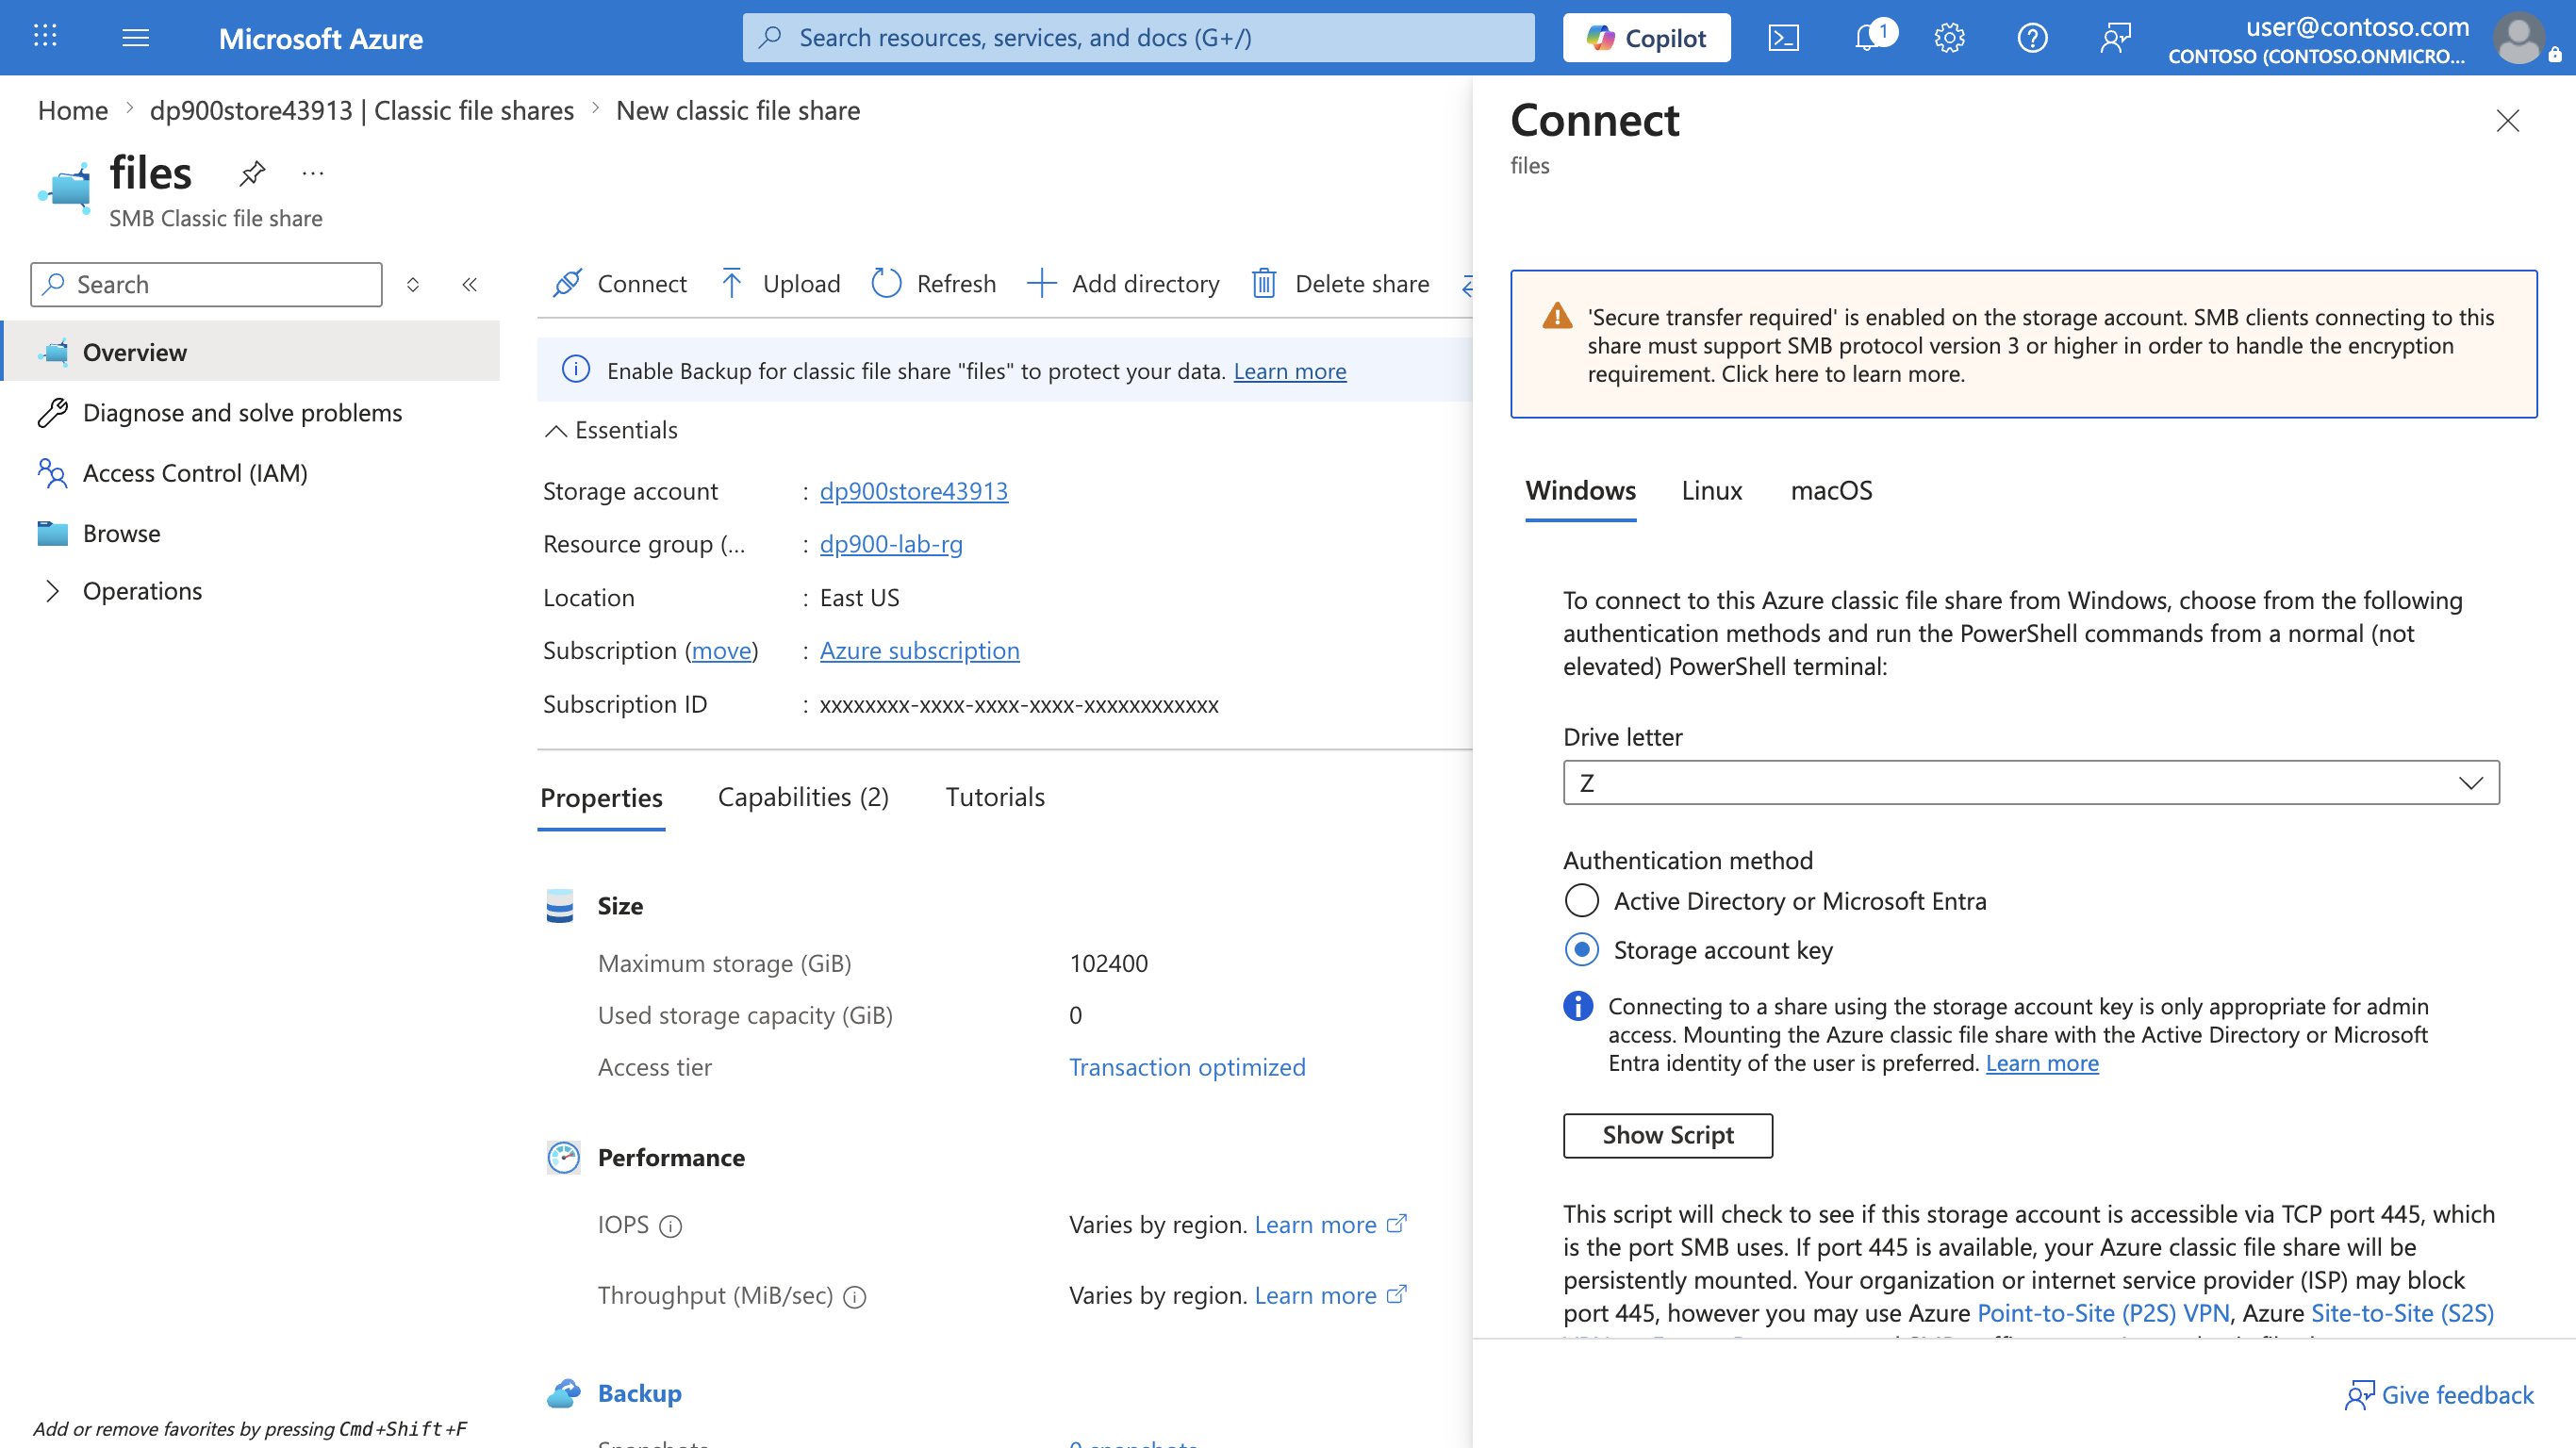This screenshot has height=1448, width=2576.
Task: Open storage account dp900store43913 link
Action: tap(913, 491)
